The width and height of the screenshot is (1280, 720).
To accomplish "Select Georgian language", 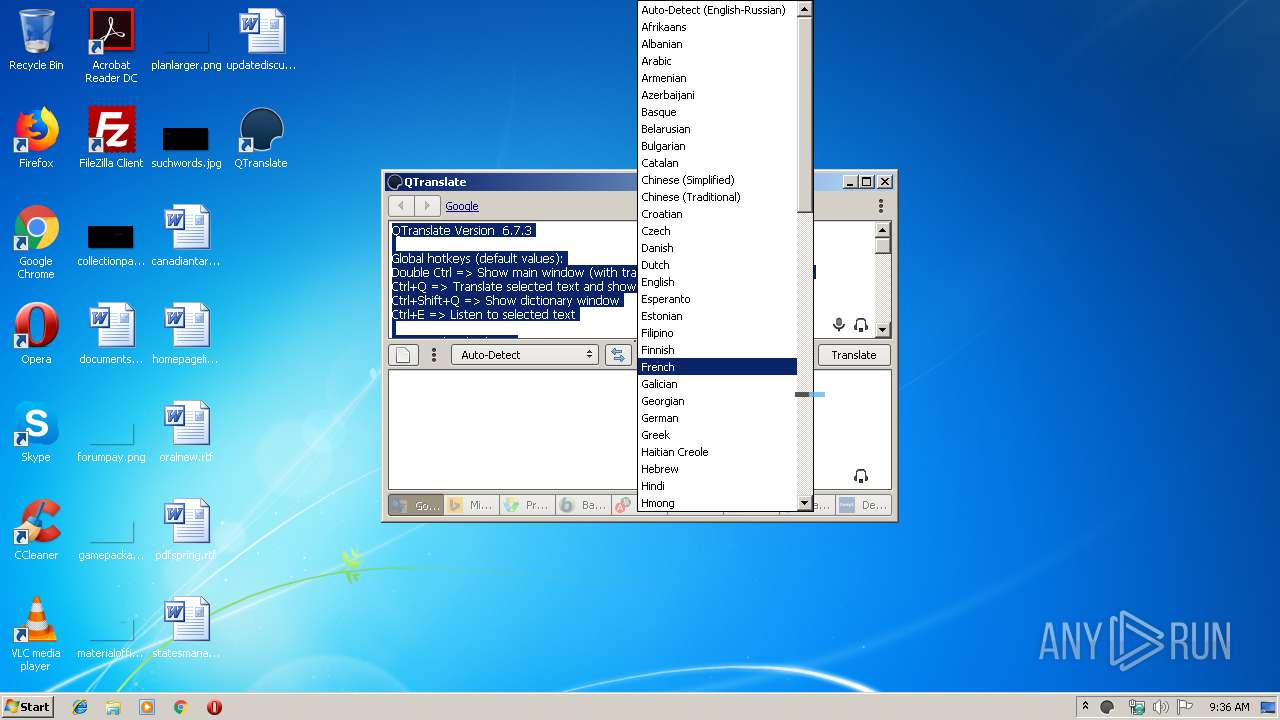I will click(717, 401).
